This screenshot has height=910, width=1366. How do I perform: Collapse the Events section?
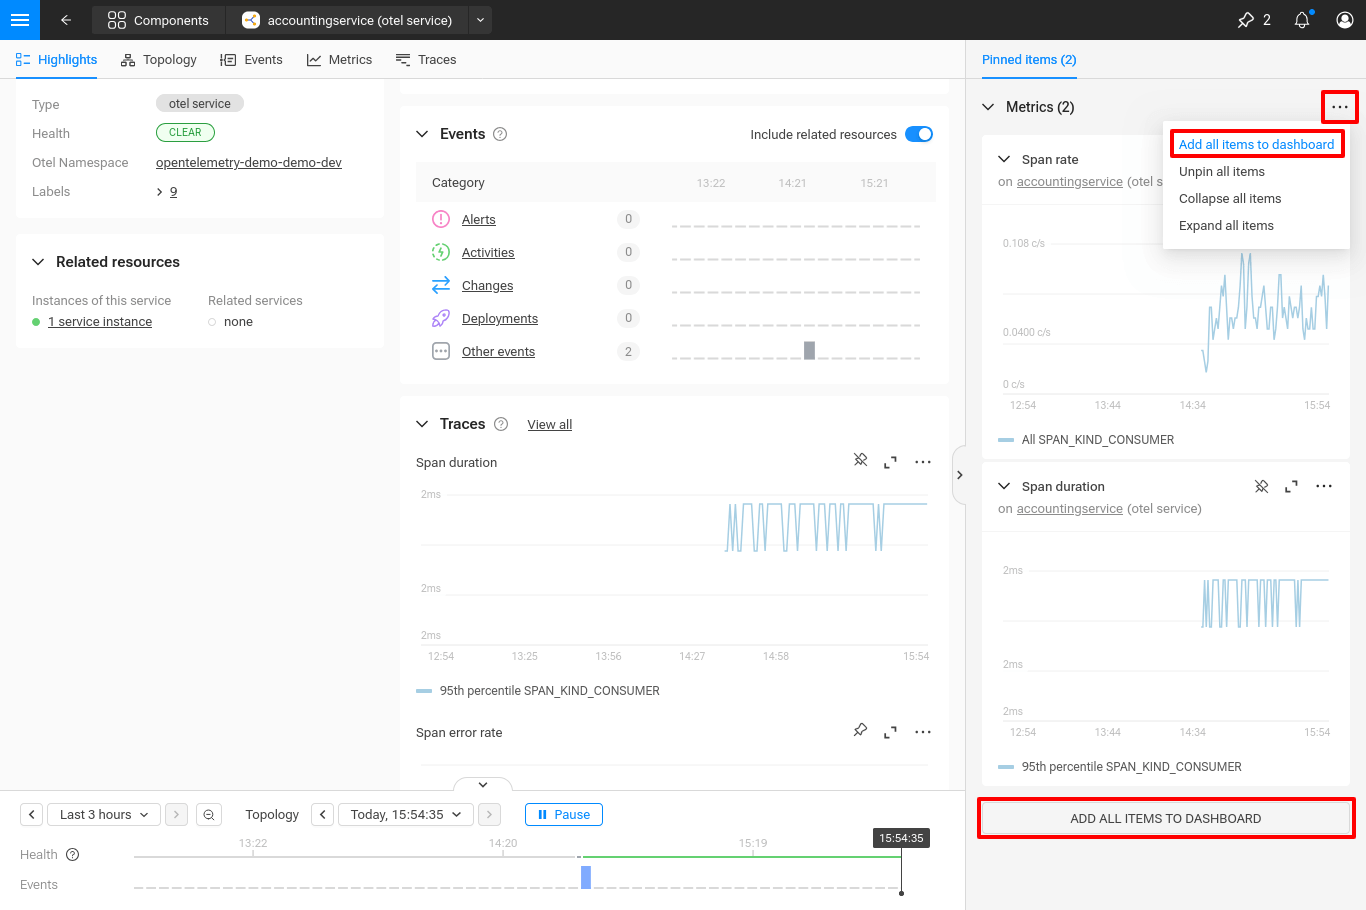tap(422, 133)
